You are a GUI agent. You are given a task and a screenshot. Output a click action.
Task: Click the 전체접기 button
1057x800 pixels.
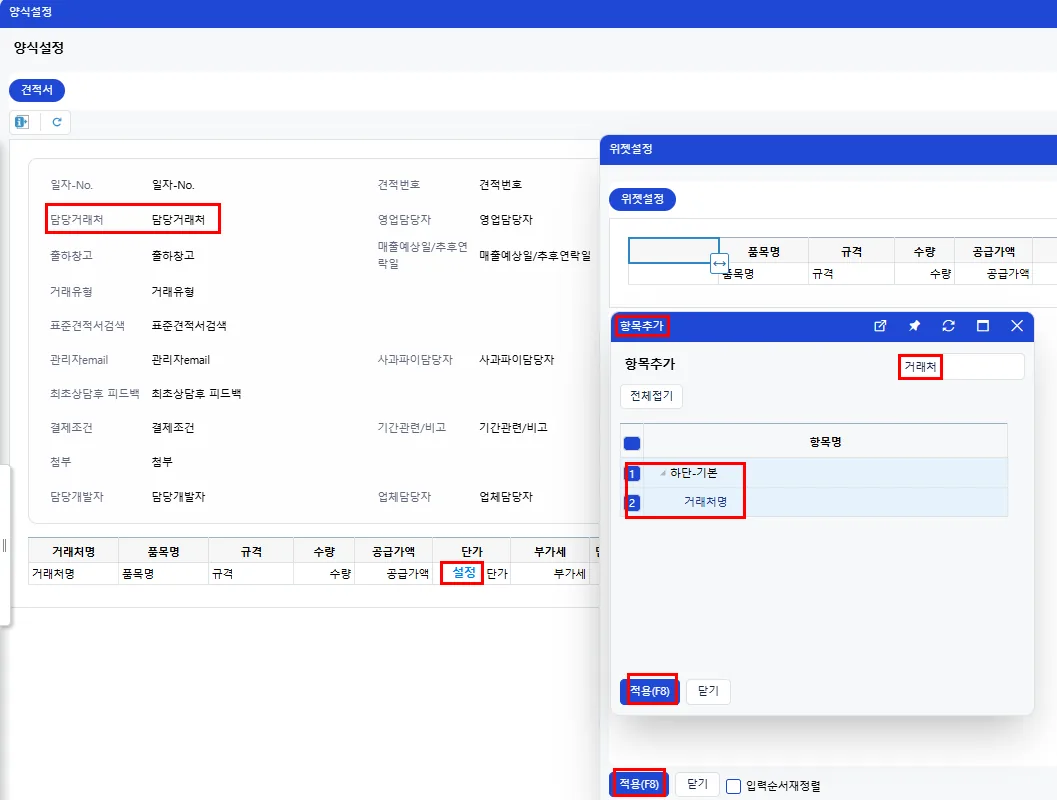[x=651, y=396]
